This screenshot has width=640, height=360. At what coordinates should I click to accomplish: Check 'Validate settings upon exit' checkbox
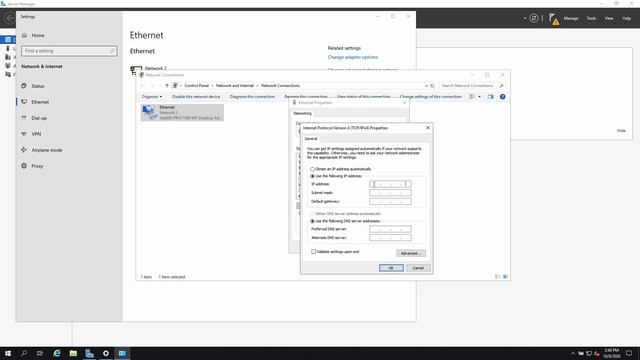[x=313, y=252]
